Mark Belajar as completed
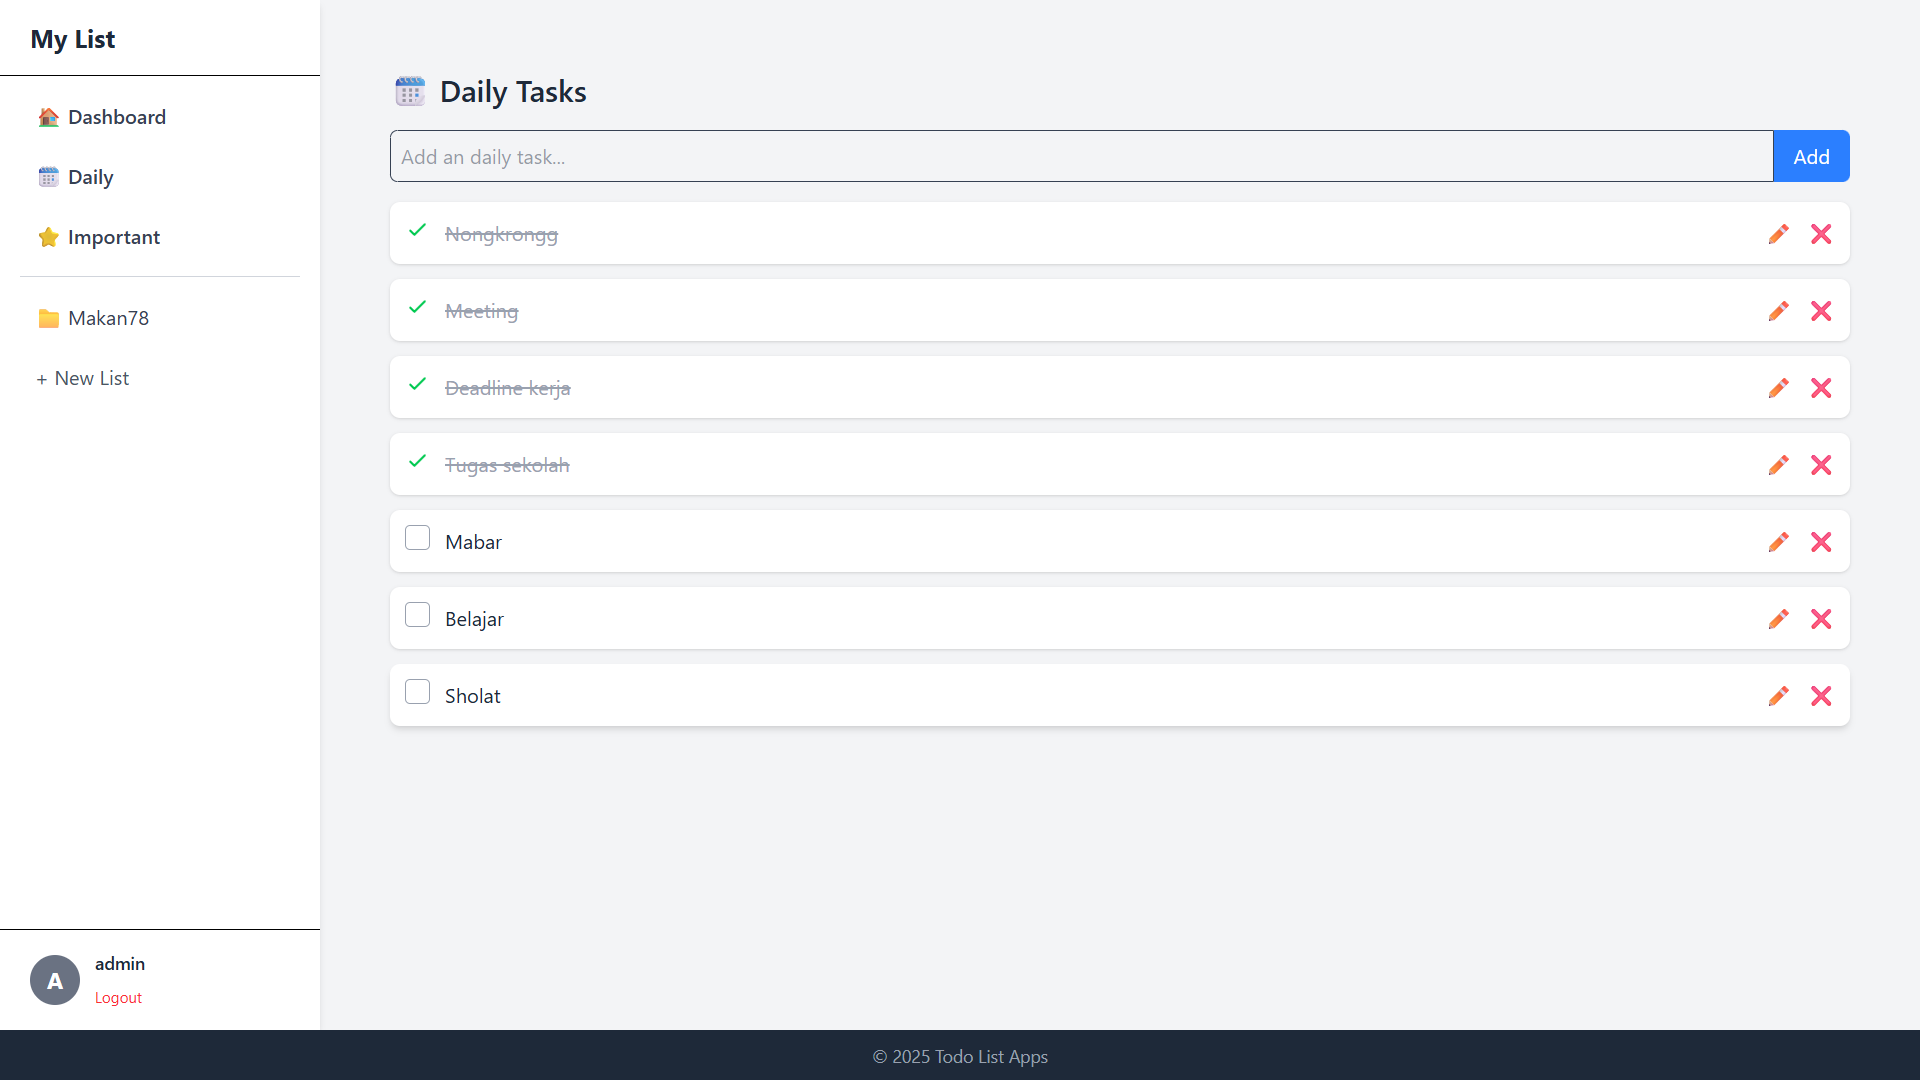This screenshot has height=1080, width=1920. tap(417, 614)
